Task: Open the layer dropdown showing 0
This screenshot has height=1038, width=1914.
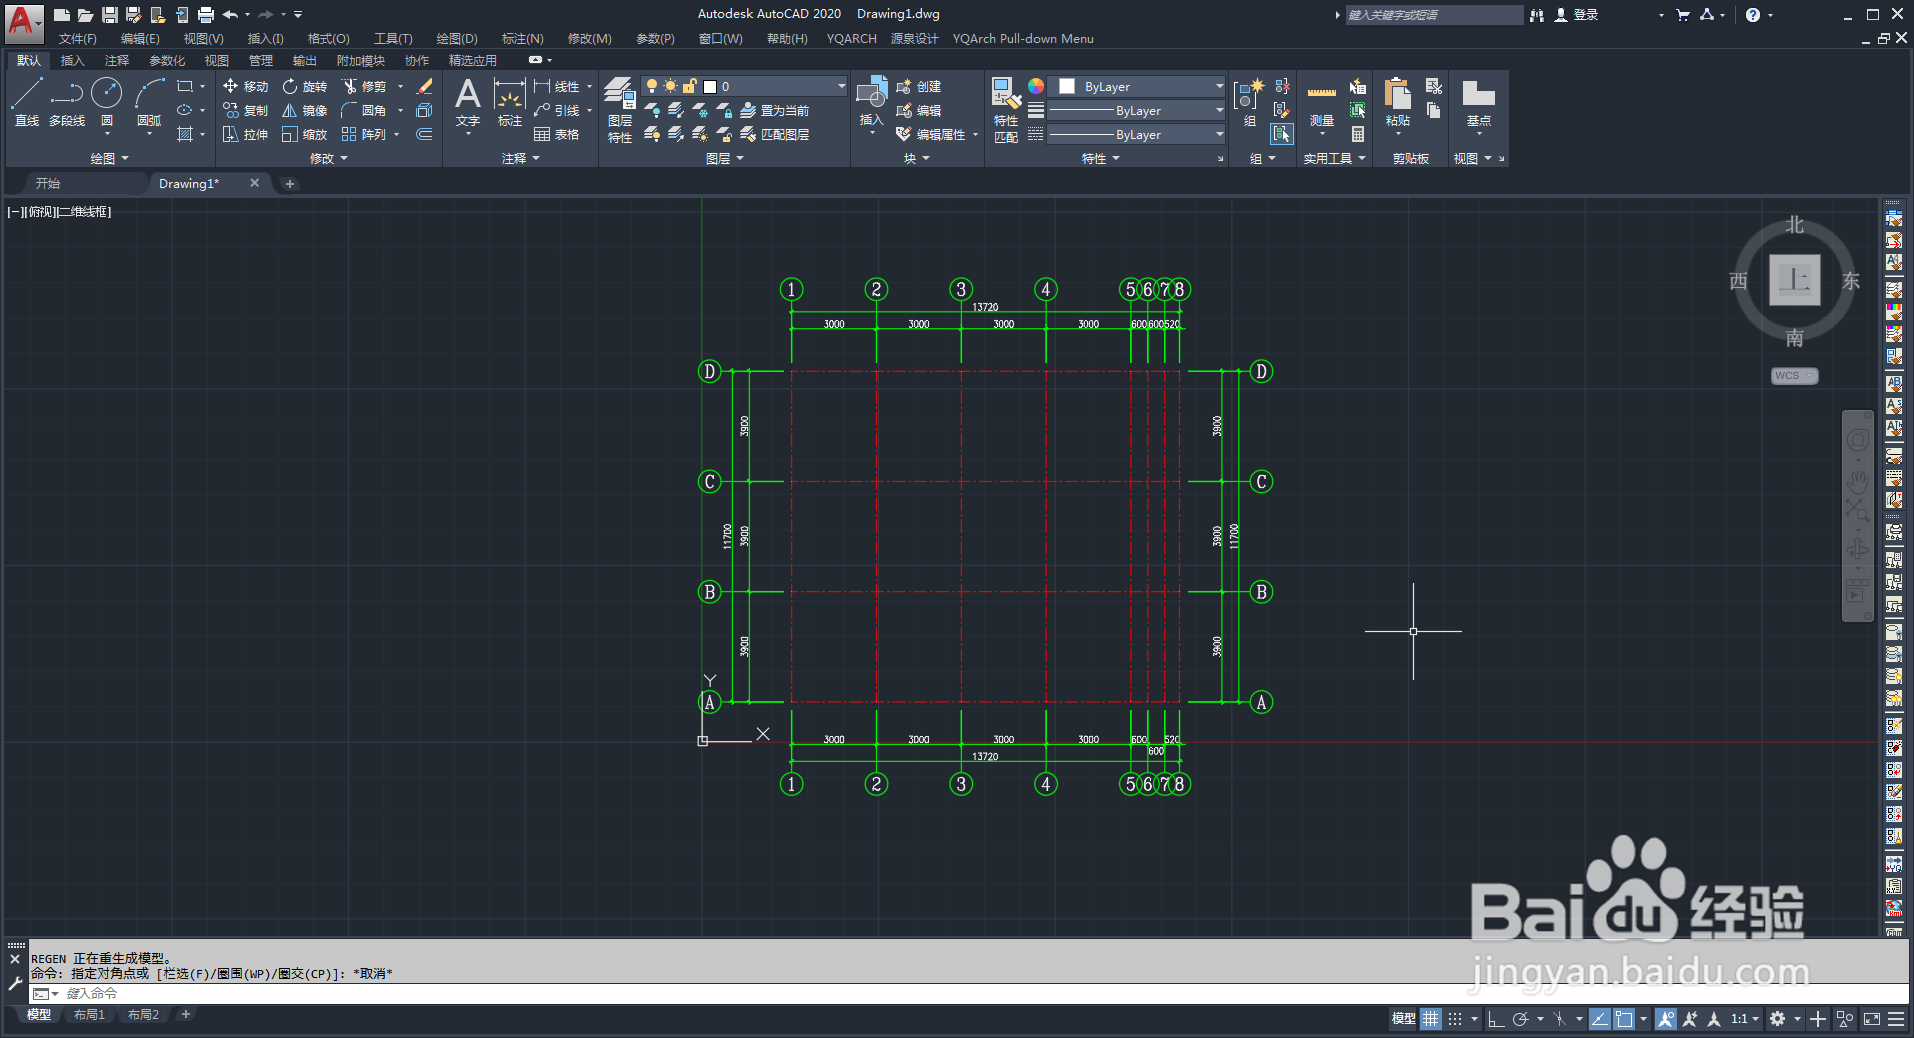Action: tap(744, 86)
